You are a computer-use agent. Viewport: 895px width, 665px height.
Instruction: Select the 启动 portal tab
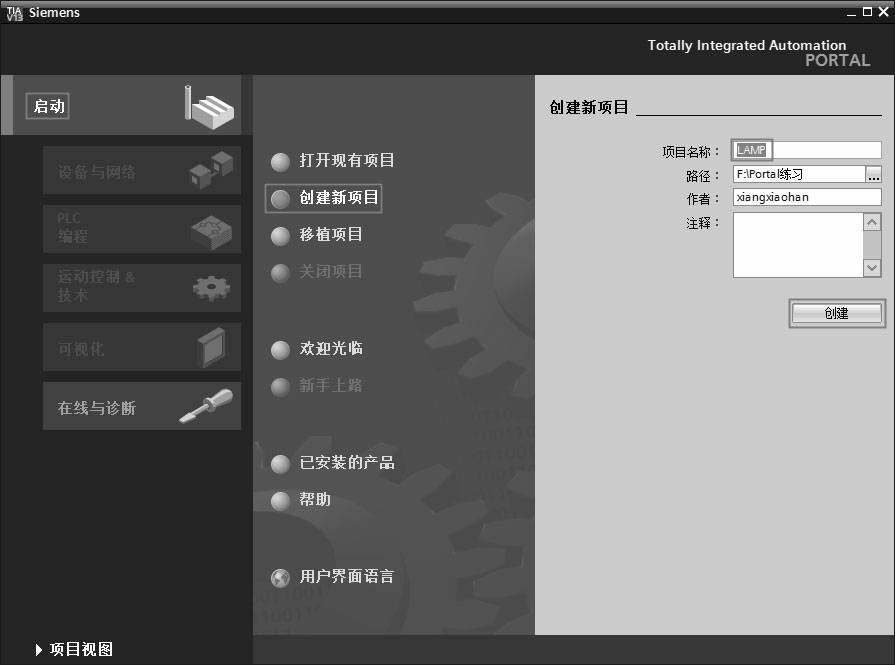(49, 106)
